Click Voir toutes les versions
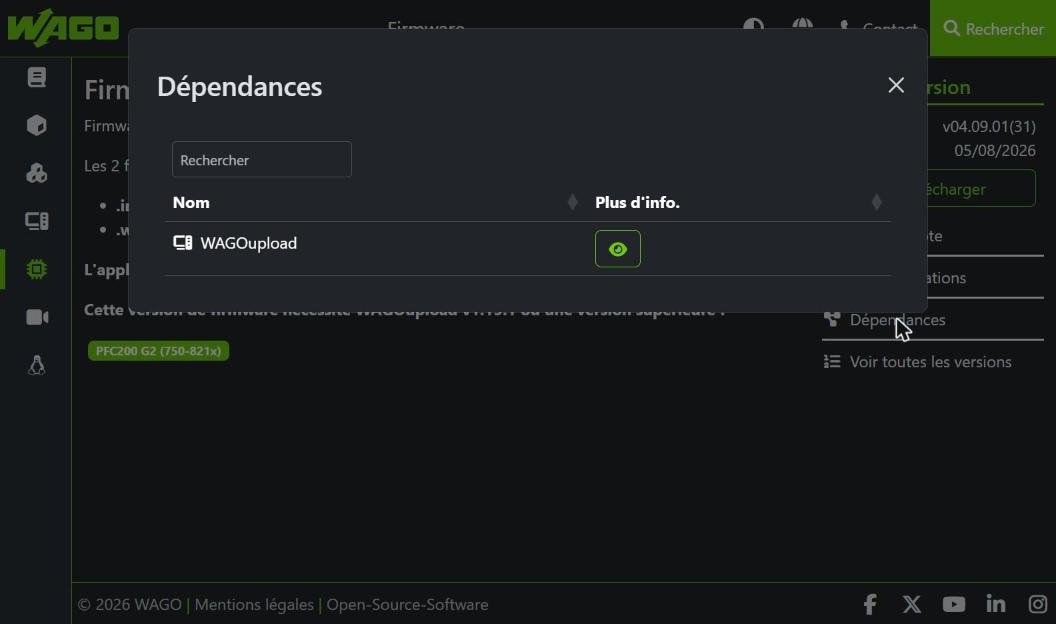This screenshot has width=1056, height=624. point(930,361)
